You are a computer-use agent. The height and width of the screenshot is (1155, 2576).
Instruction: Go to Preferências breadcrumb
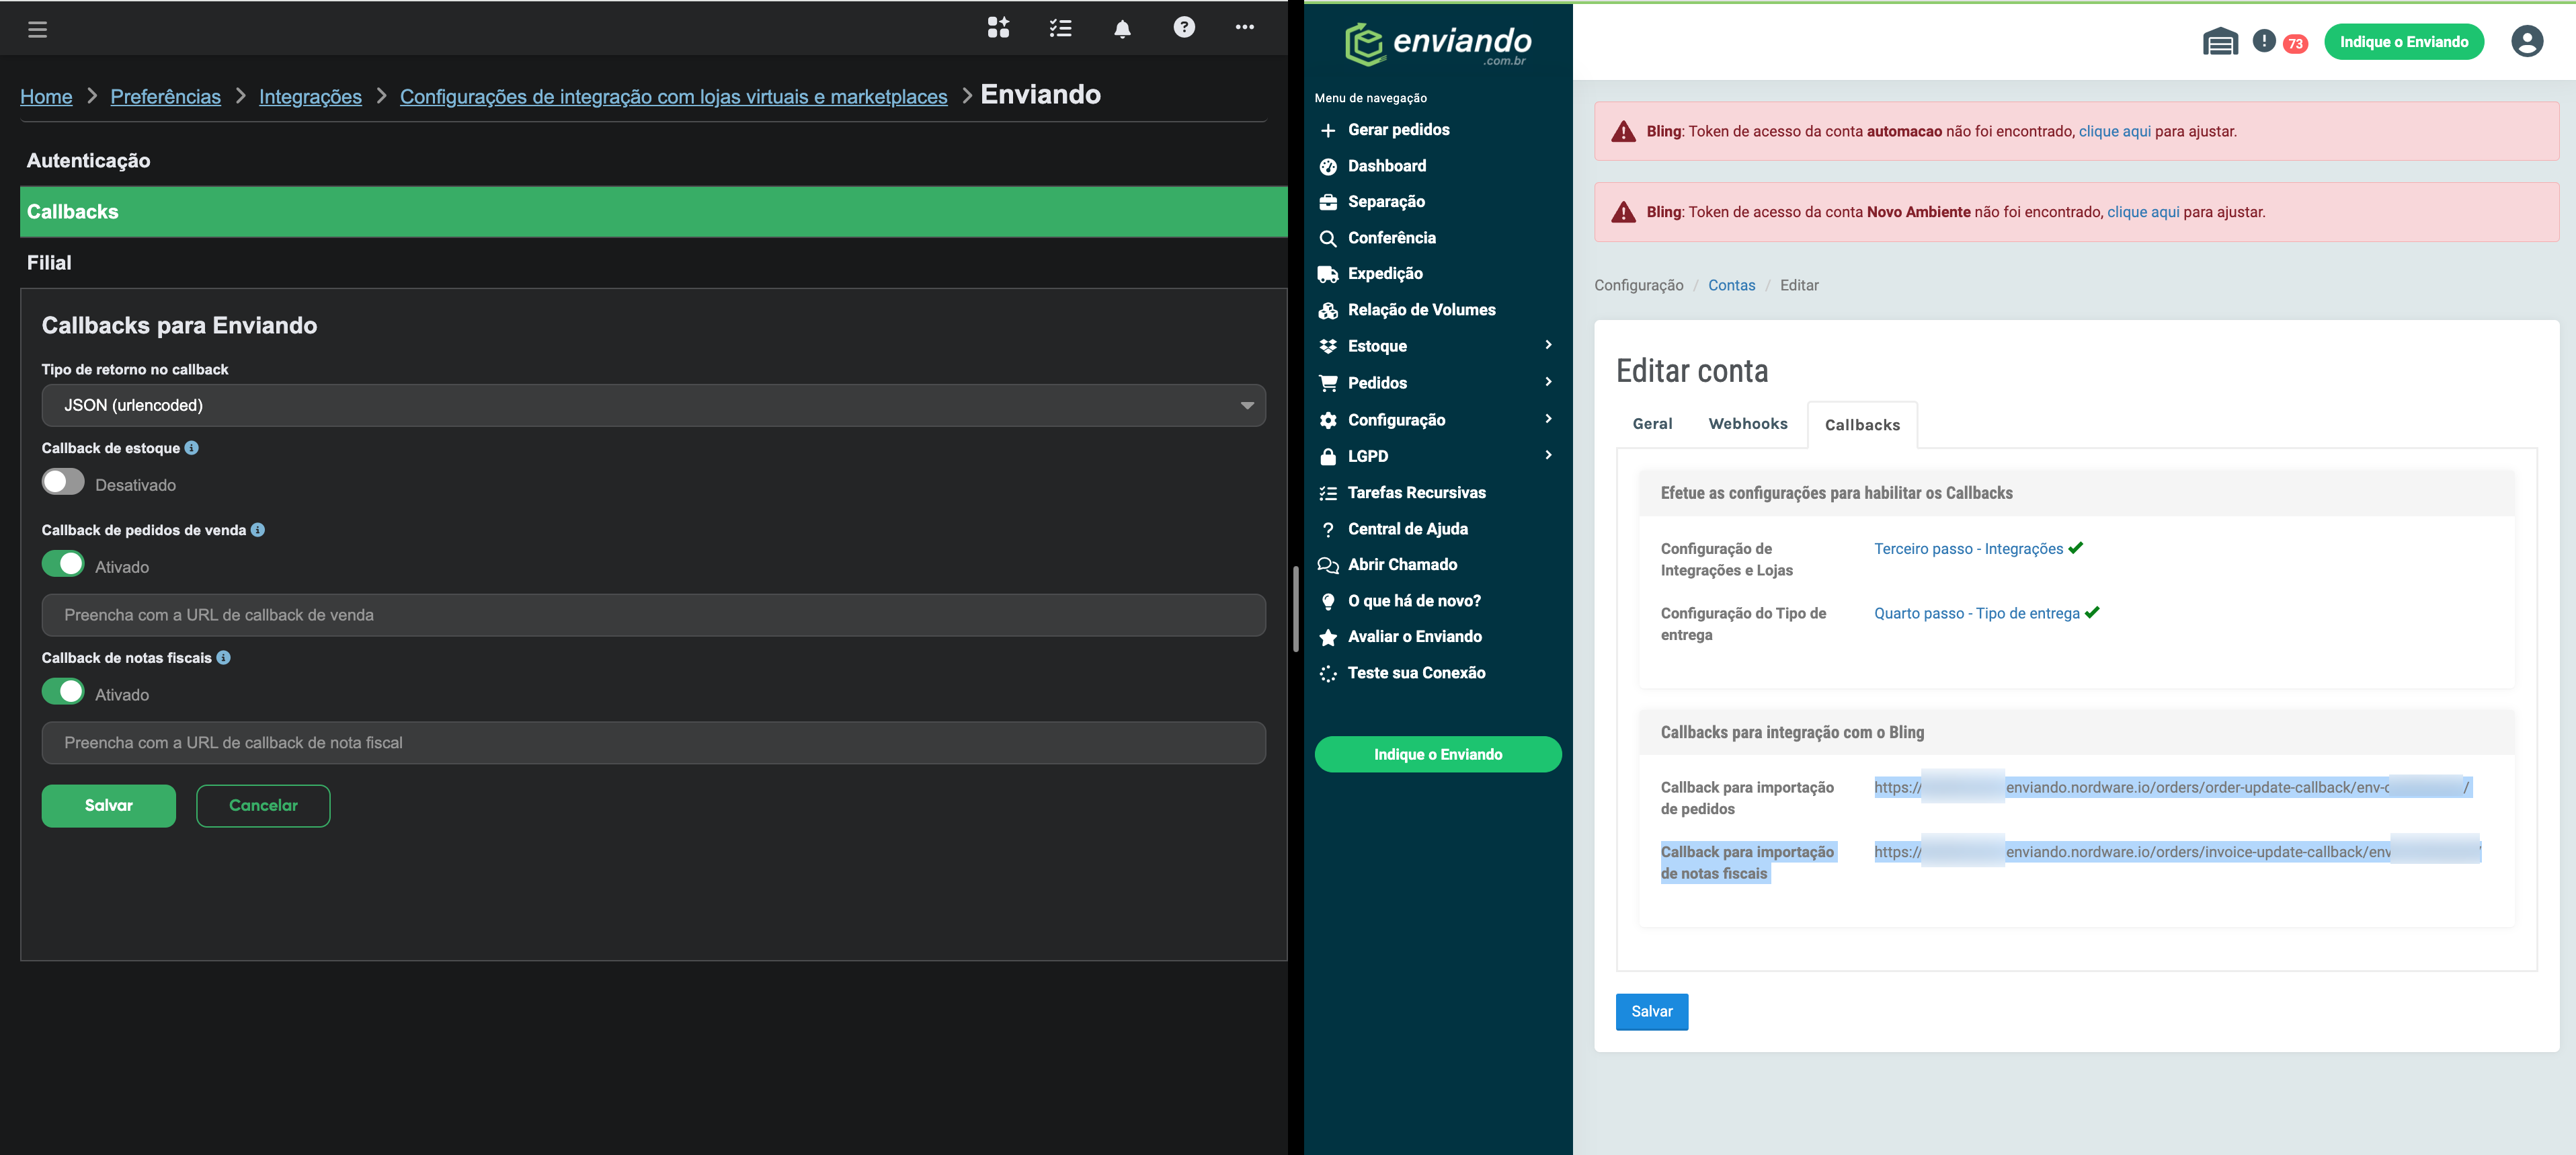[x=165, y=97]
